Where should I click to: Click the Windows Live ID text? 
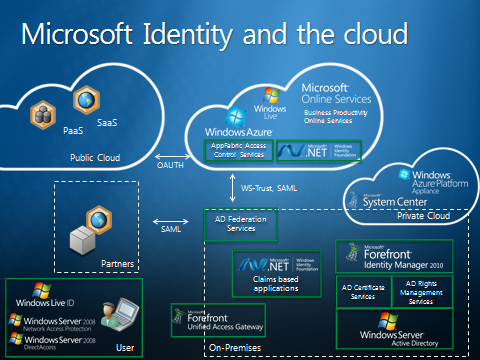(x=45, y=303)
